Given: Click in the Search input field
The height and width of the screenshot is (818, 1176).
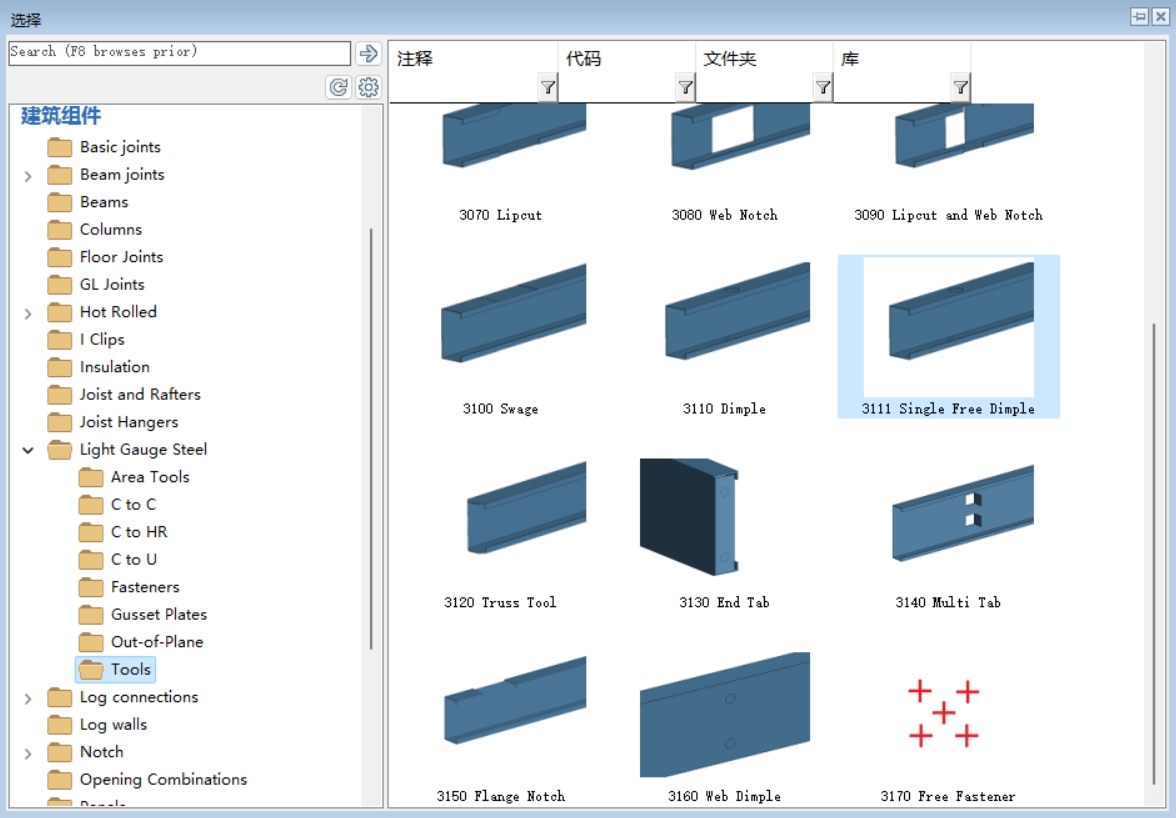Looking at the screenshot, I should click(179, 52).
